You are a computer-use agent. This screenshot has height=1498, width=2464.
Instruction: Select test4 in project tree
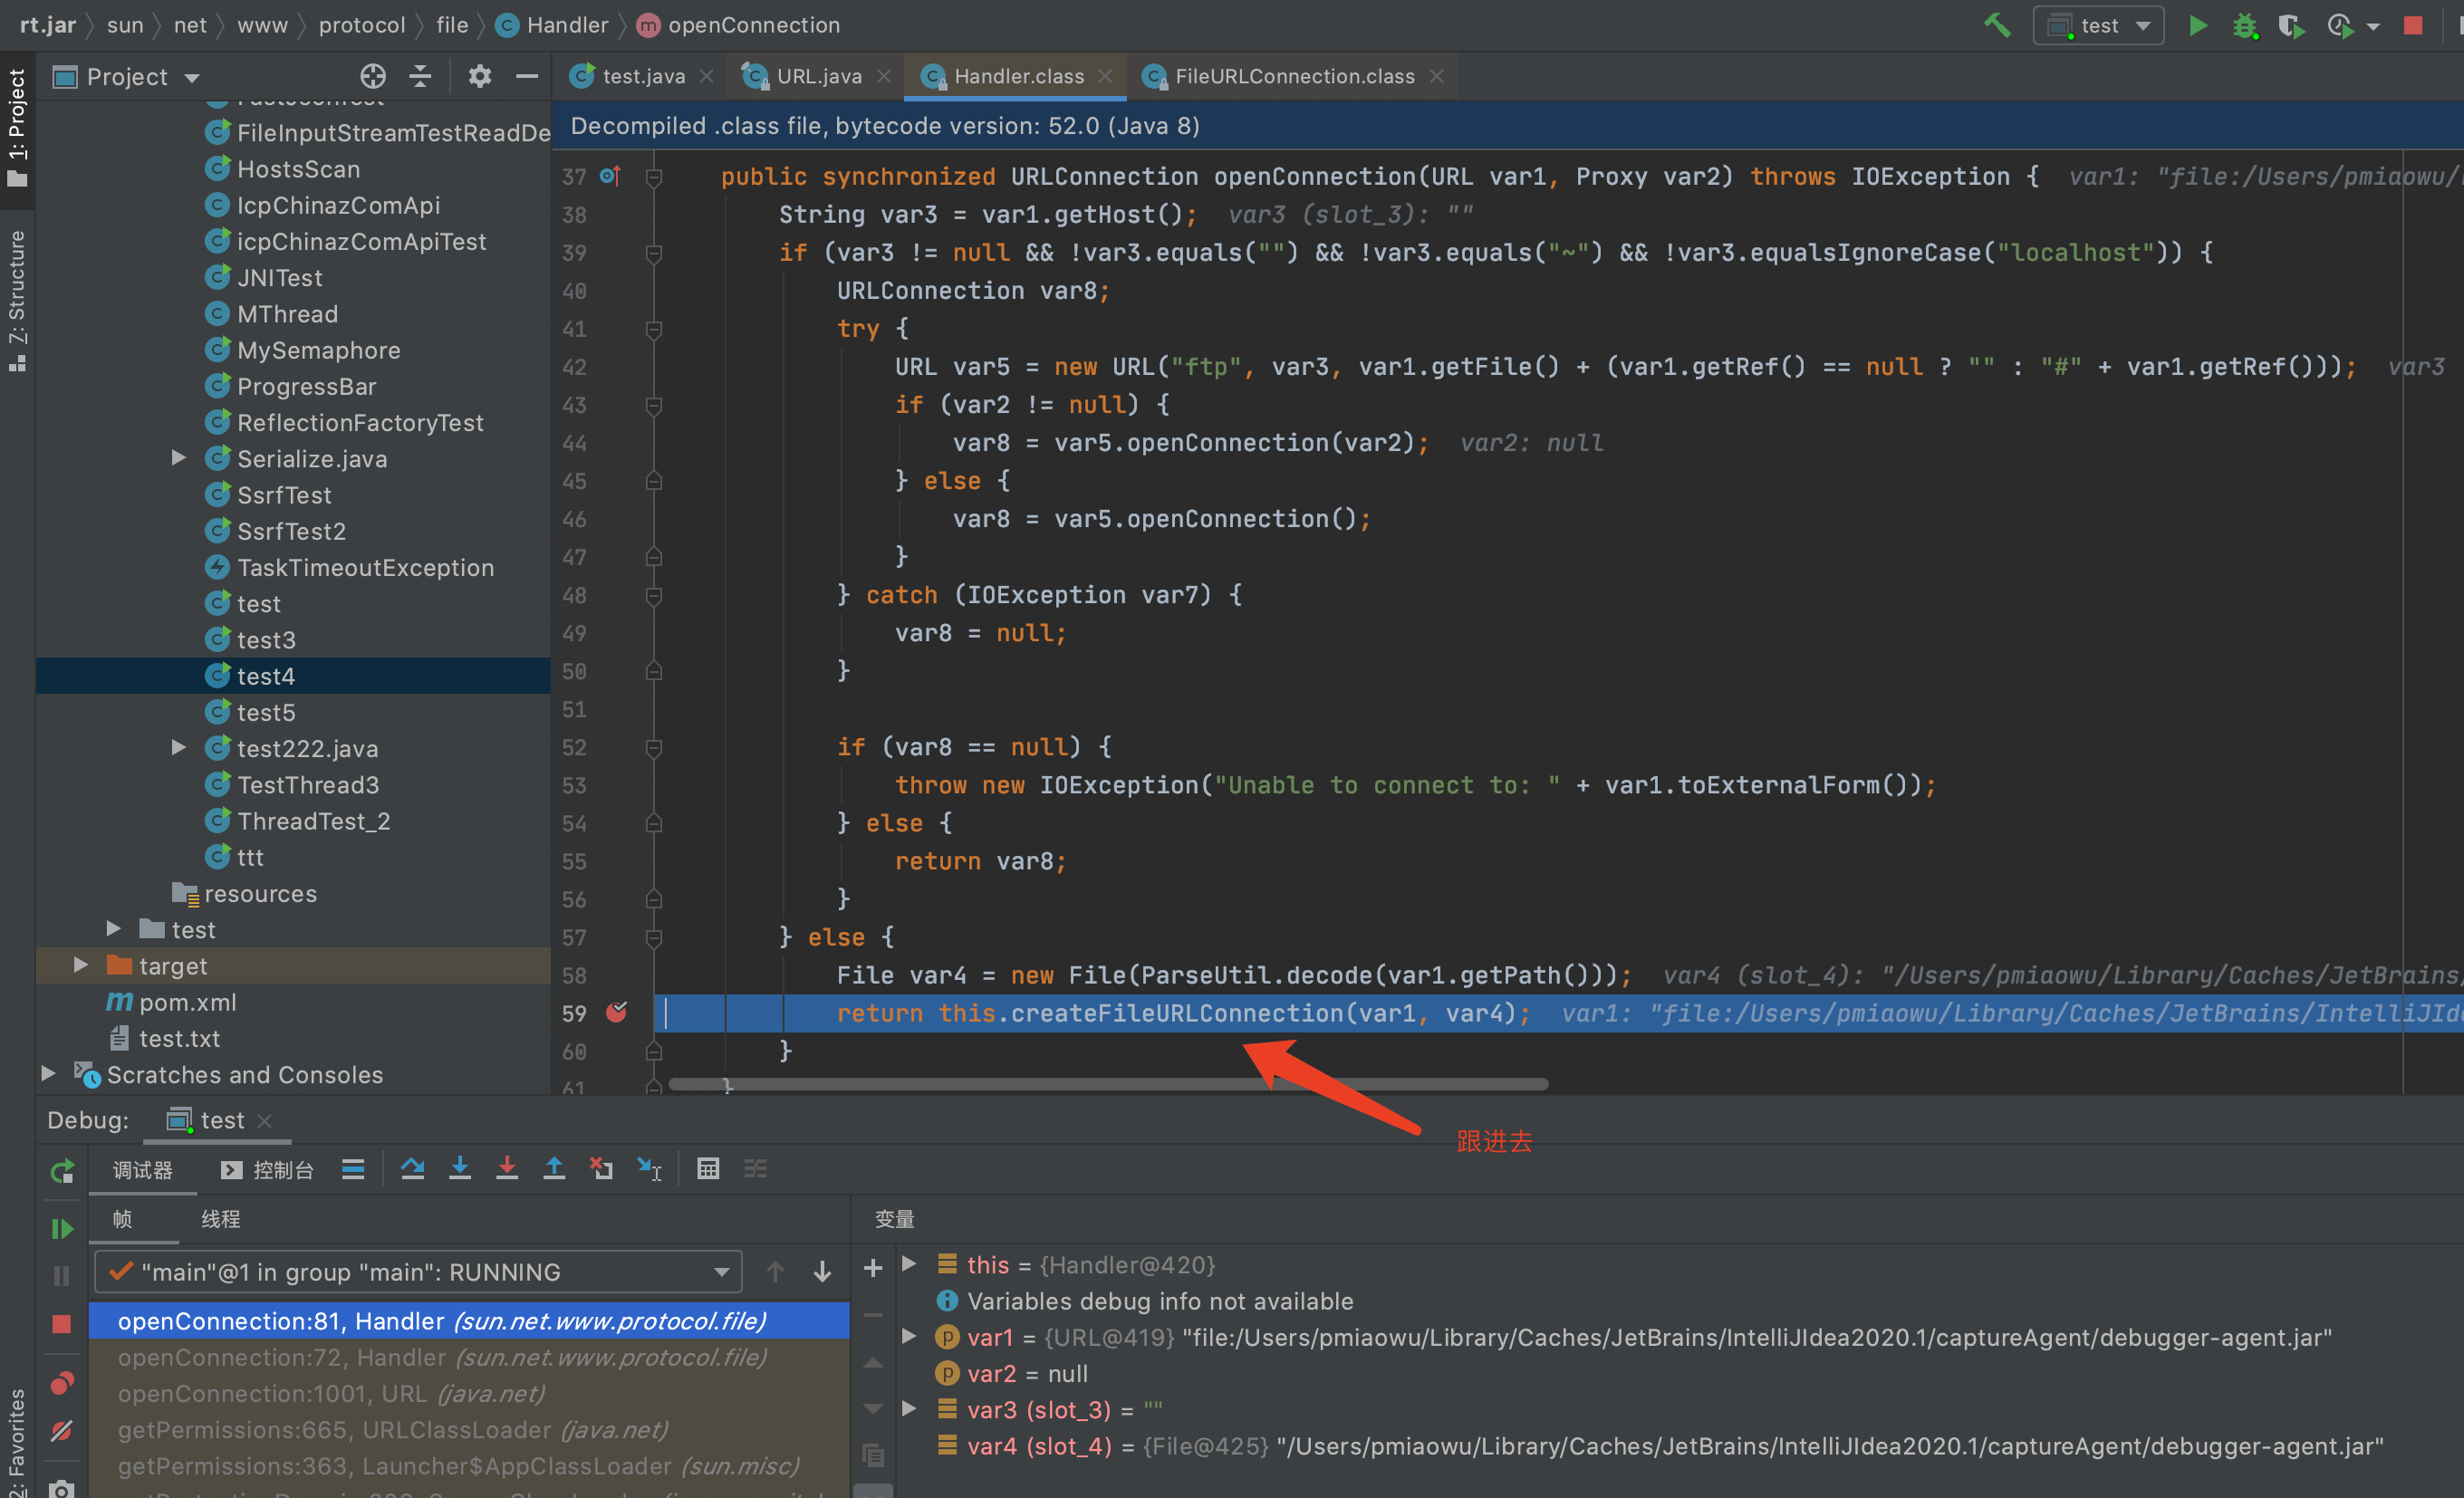tap(293, 676)
